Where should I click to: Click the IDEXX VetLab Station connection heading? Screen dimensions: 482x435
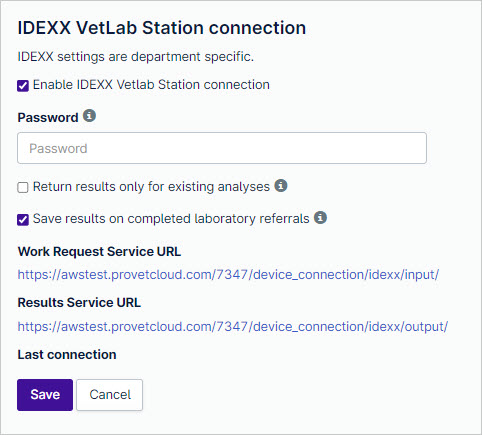tap(162, 28)
